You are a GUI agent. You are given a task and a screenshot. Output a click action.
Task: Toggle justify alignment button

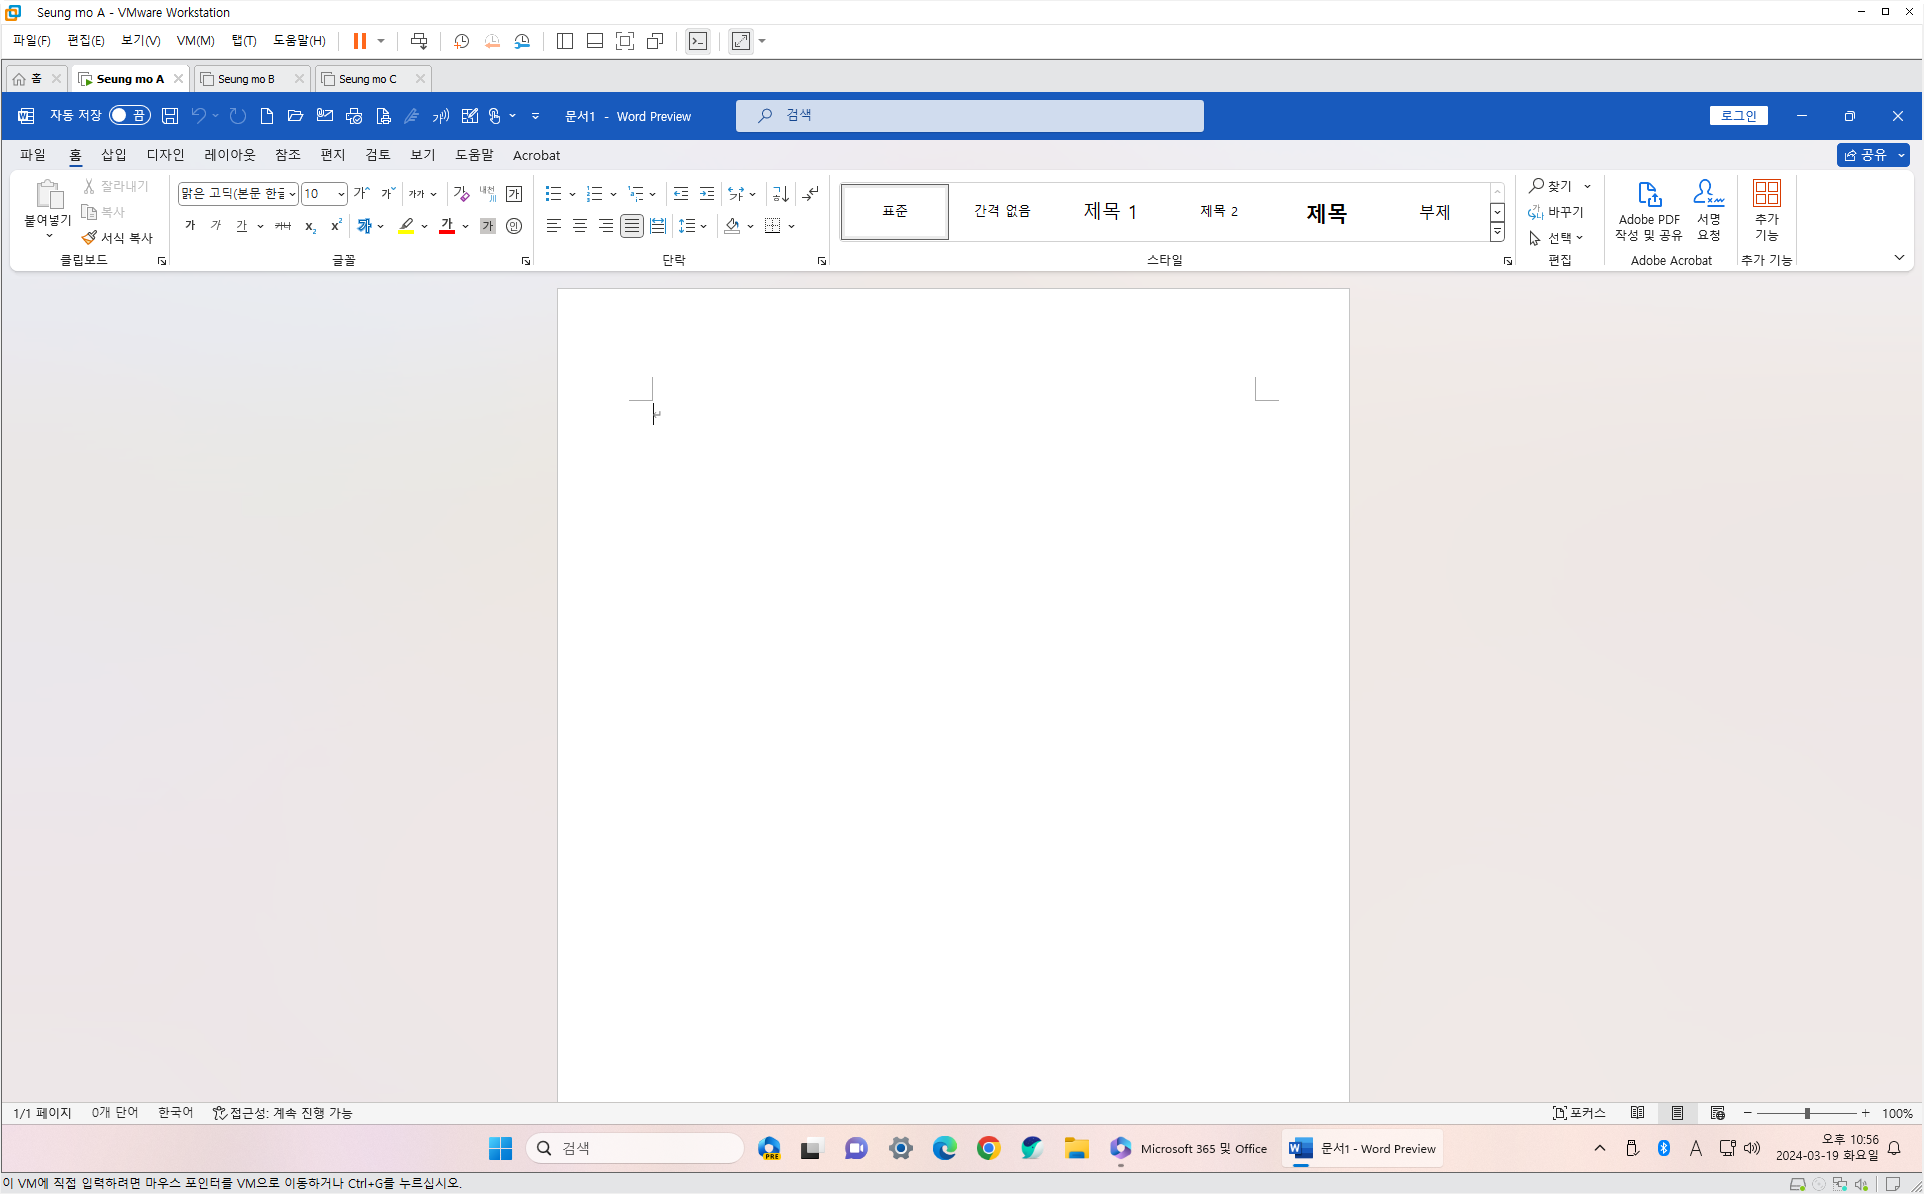coord(632,226)
